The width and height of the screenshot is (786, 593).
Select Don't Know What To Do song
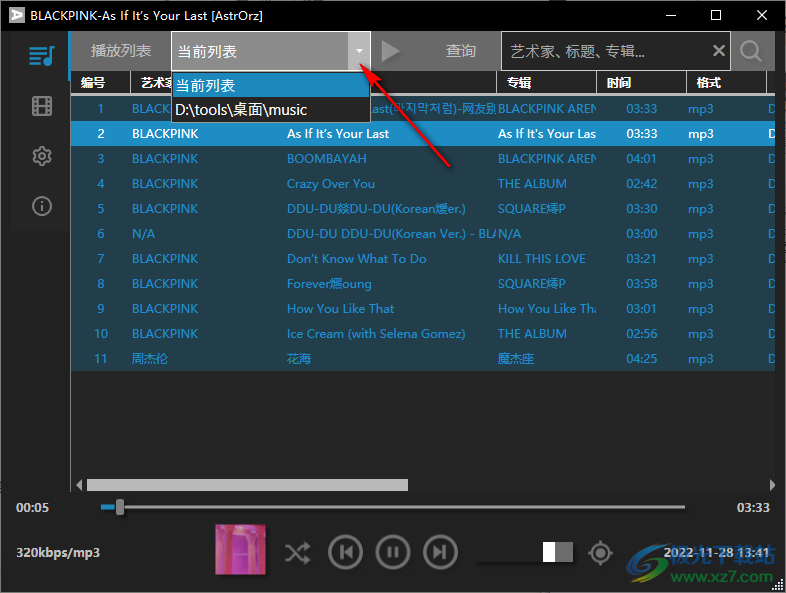356,259
